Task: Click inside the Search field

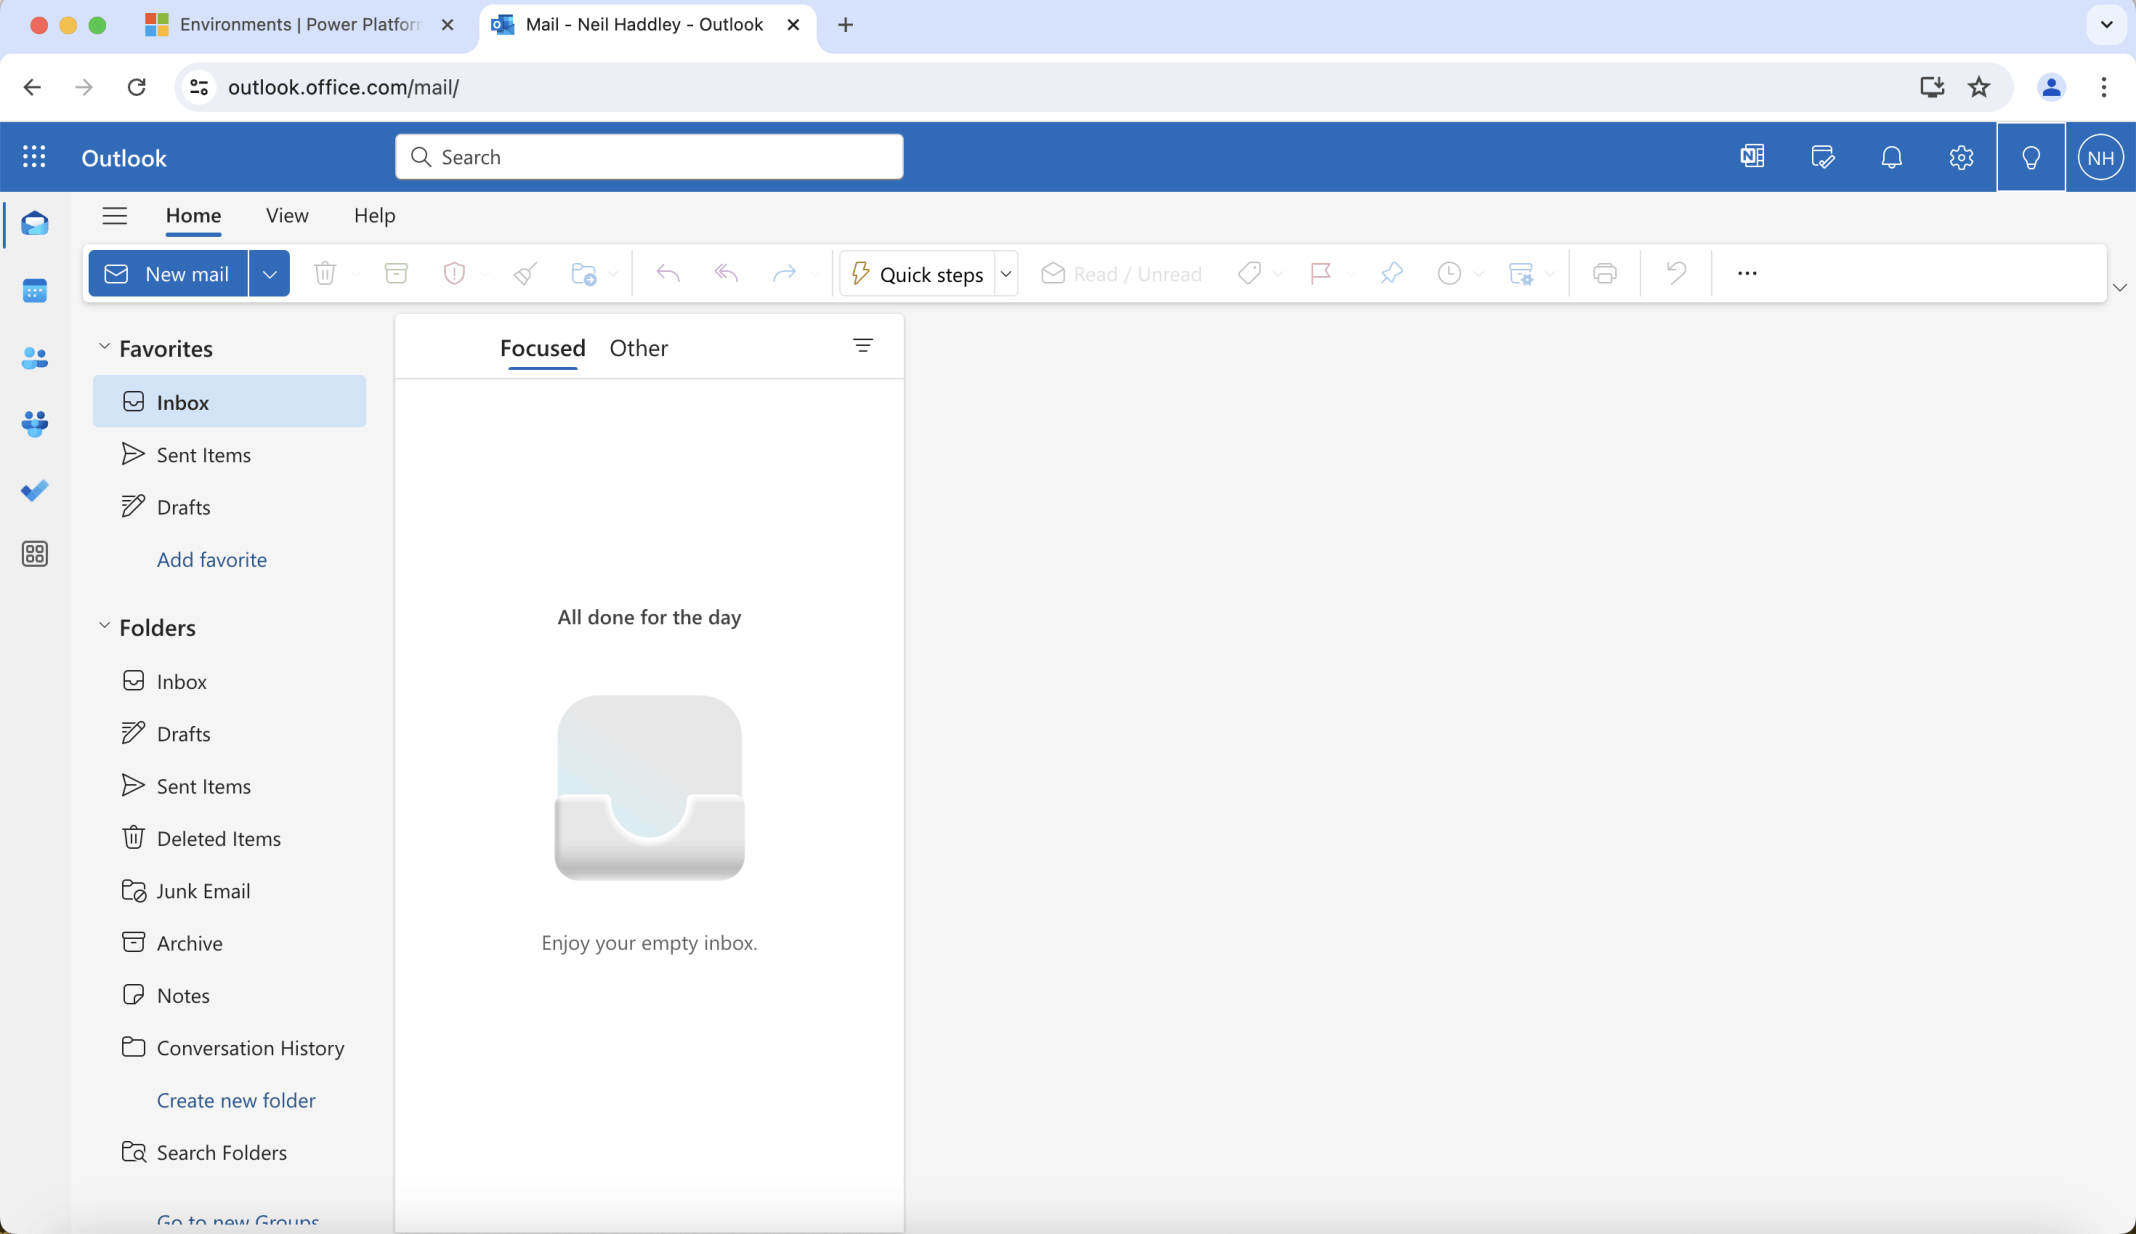Action: [x=648, y=156]
